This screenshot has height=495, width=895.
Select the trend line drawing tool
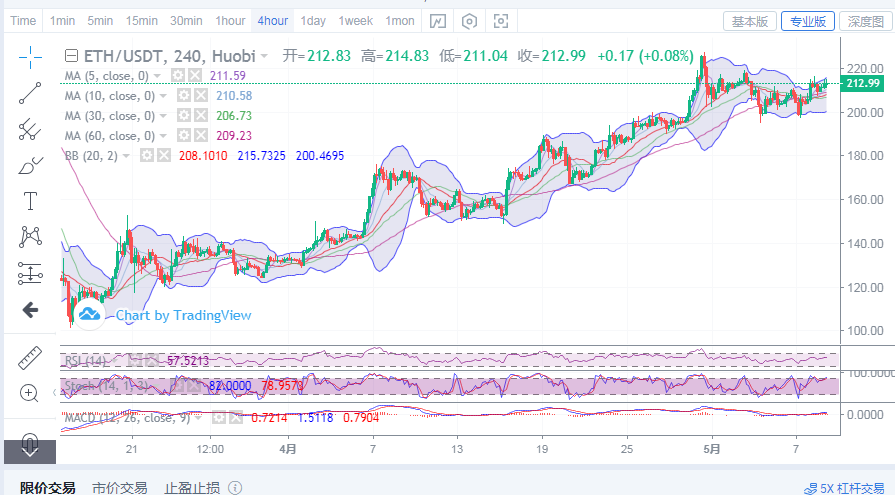(30, 92)
